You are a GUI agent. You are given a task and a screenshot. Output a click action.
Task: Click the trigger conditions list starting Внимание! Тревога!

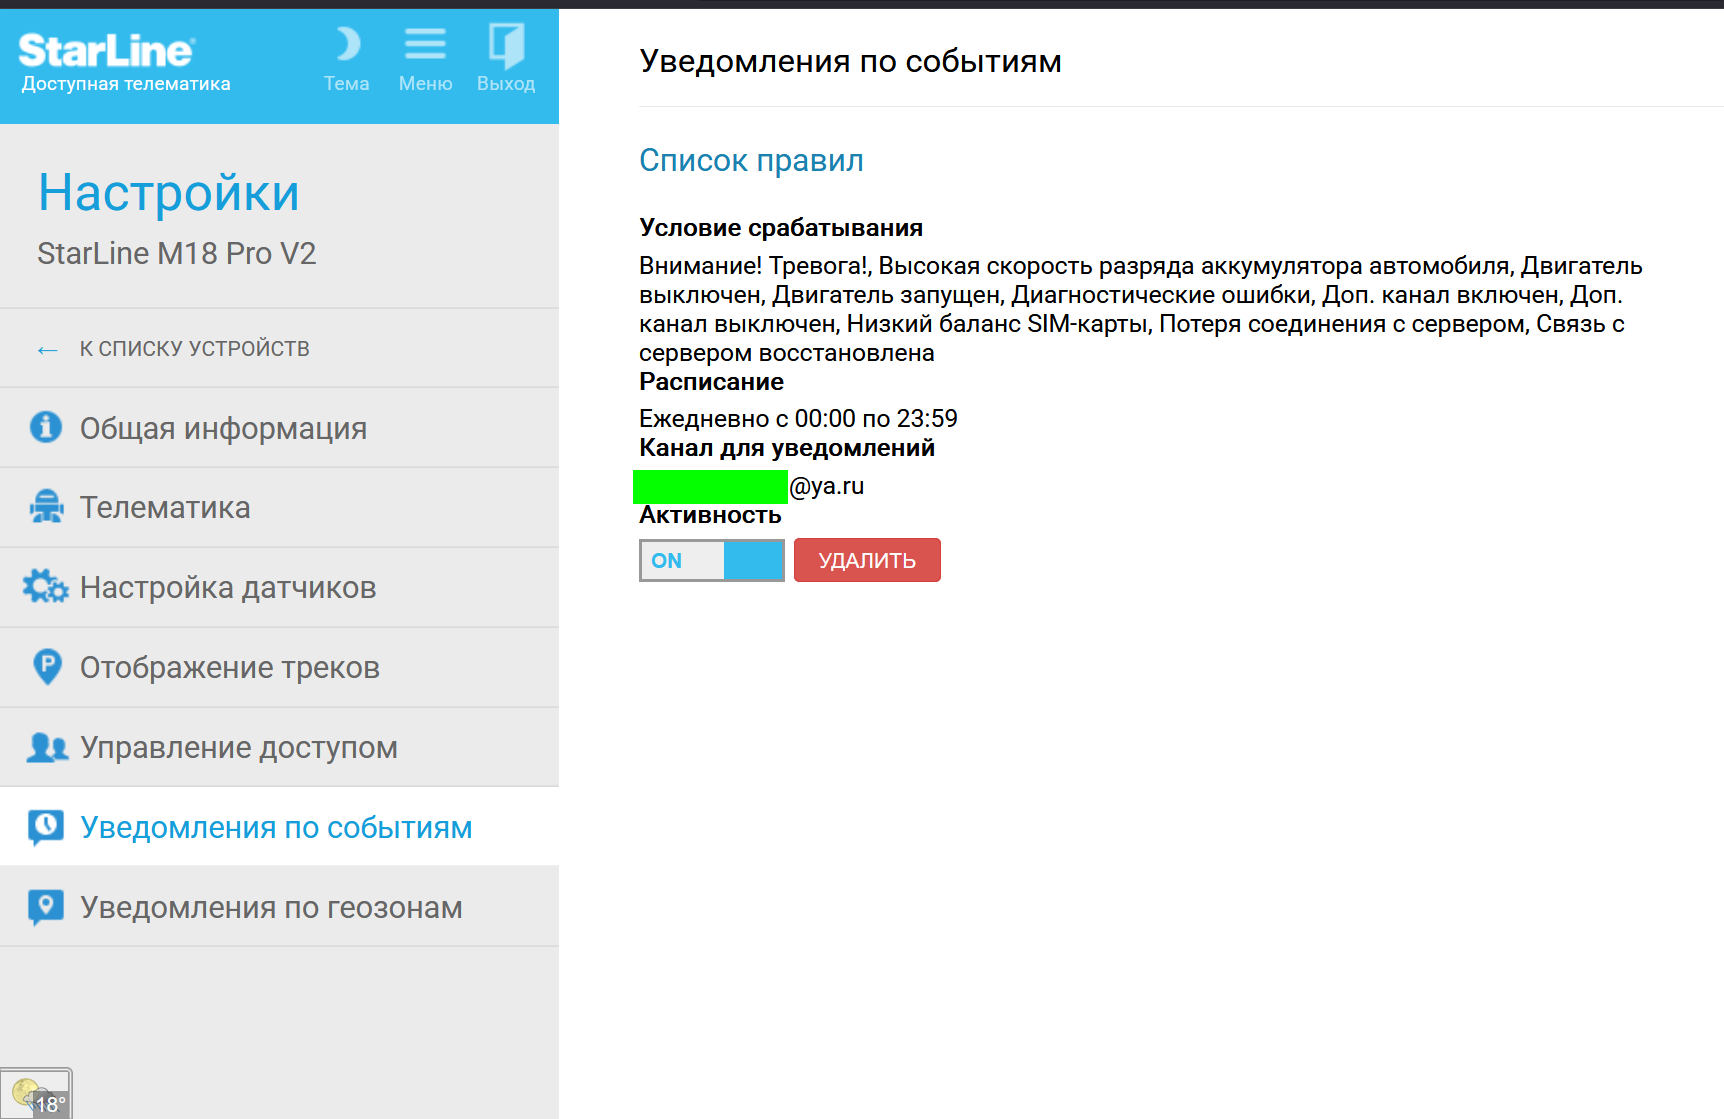tap(1141, 309)
